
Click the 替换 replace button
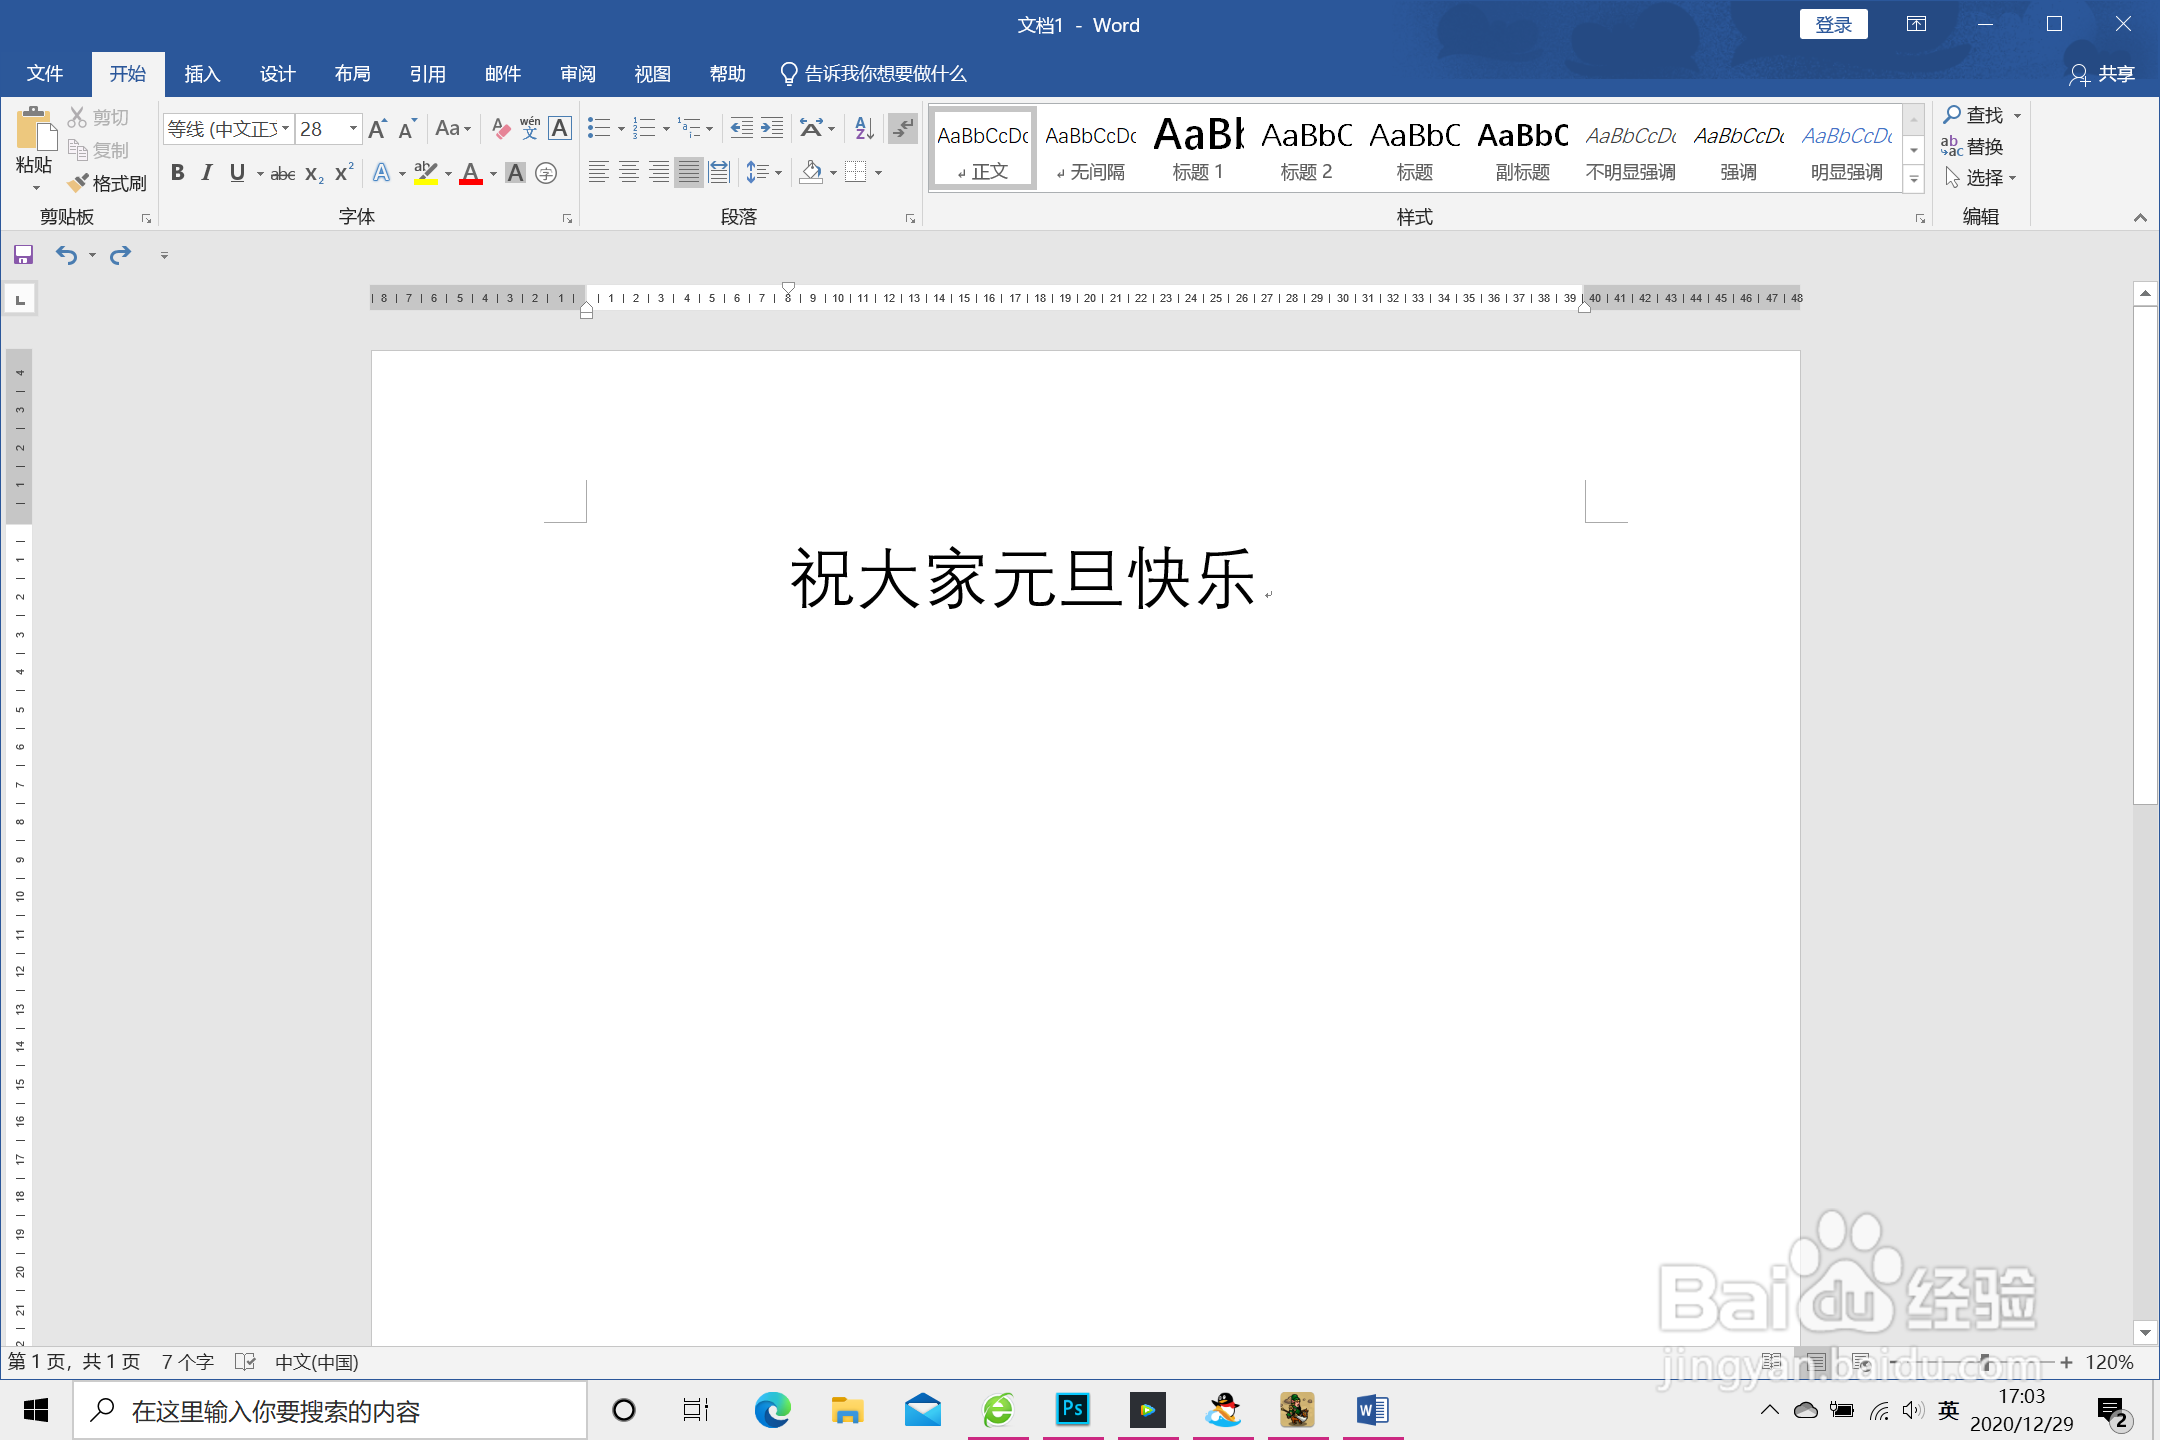[x=1973, y=147]
